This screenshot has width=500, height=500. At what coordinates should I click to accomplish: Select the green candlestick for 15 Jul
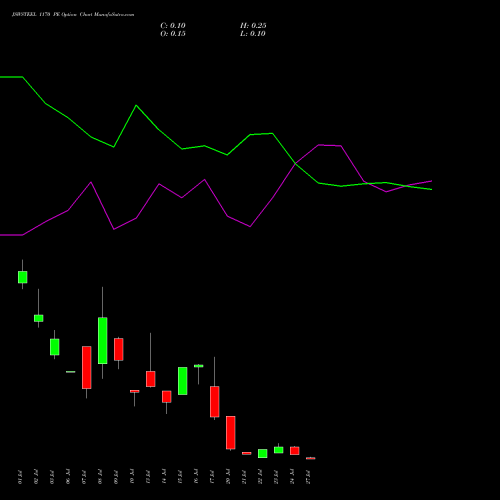(183, 381)
